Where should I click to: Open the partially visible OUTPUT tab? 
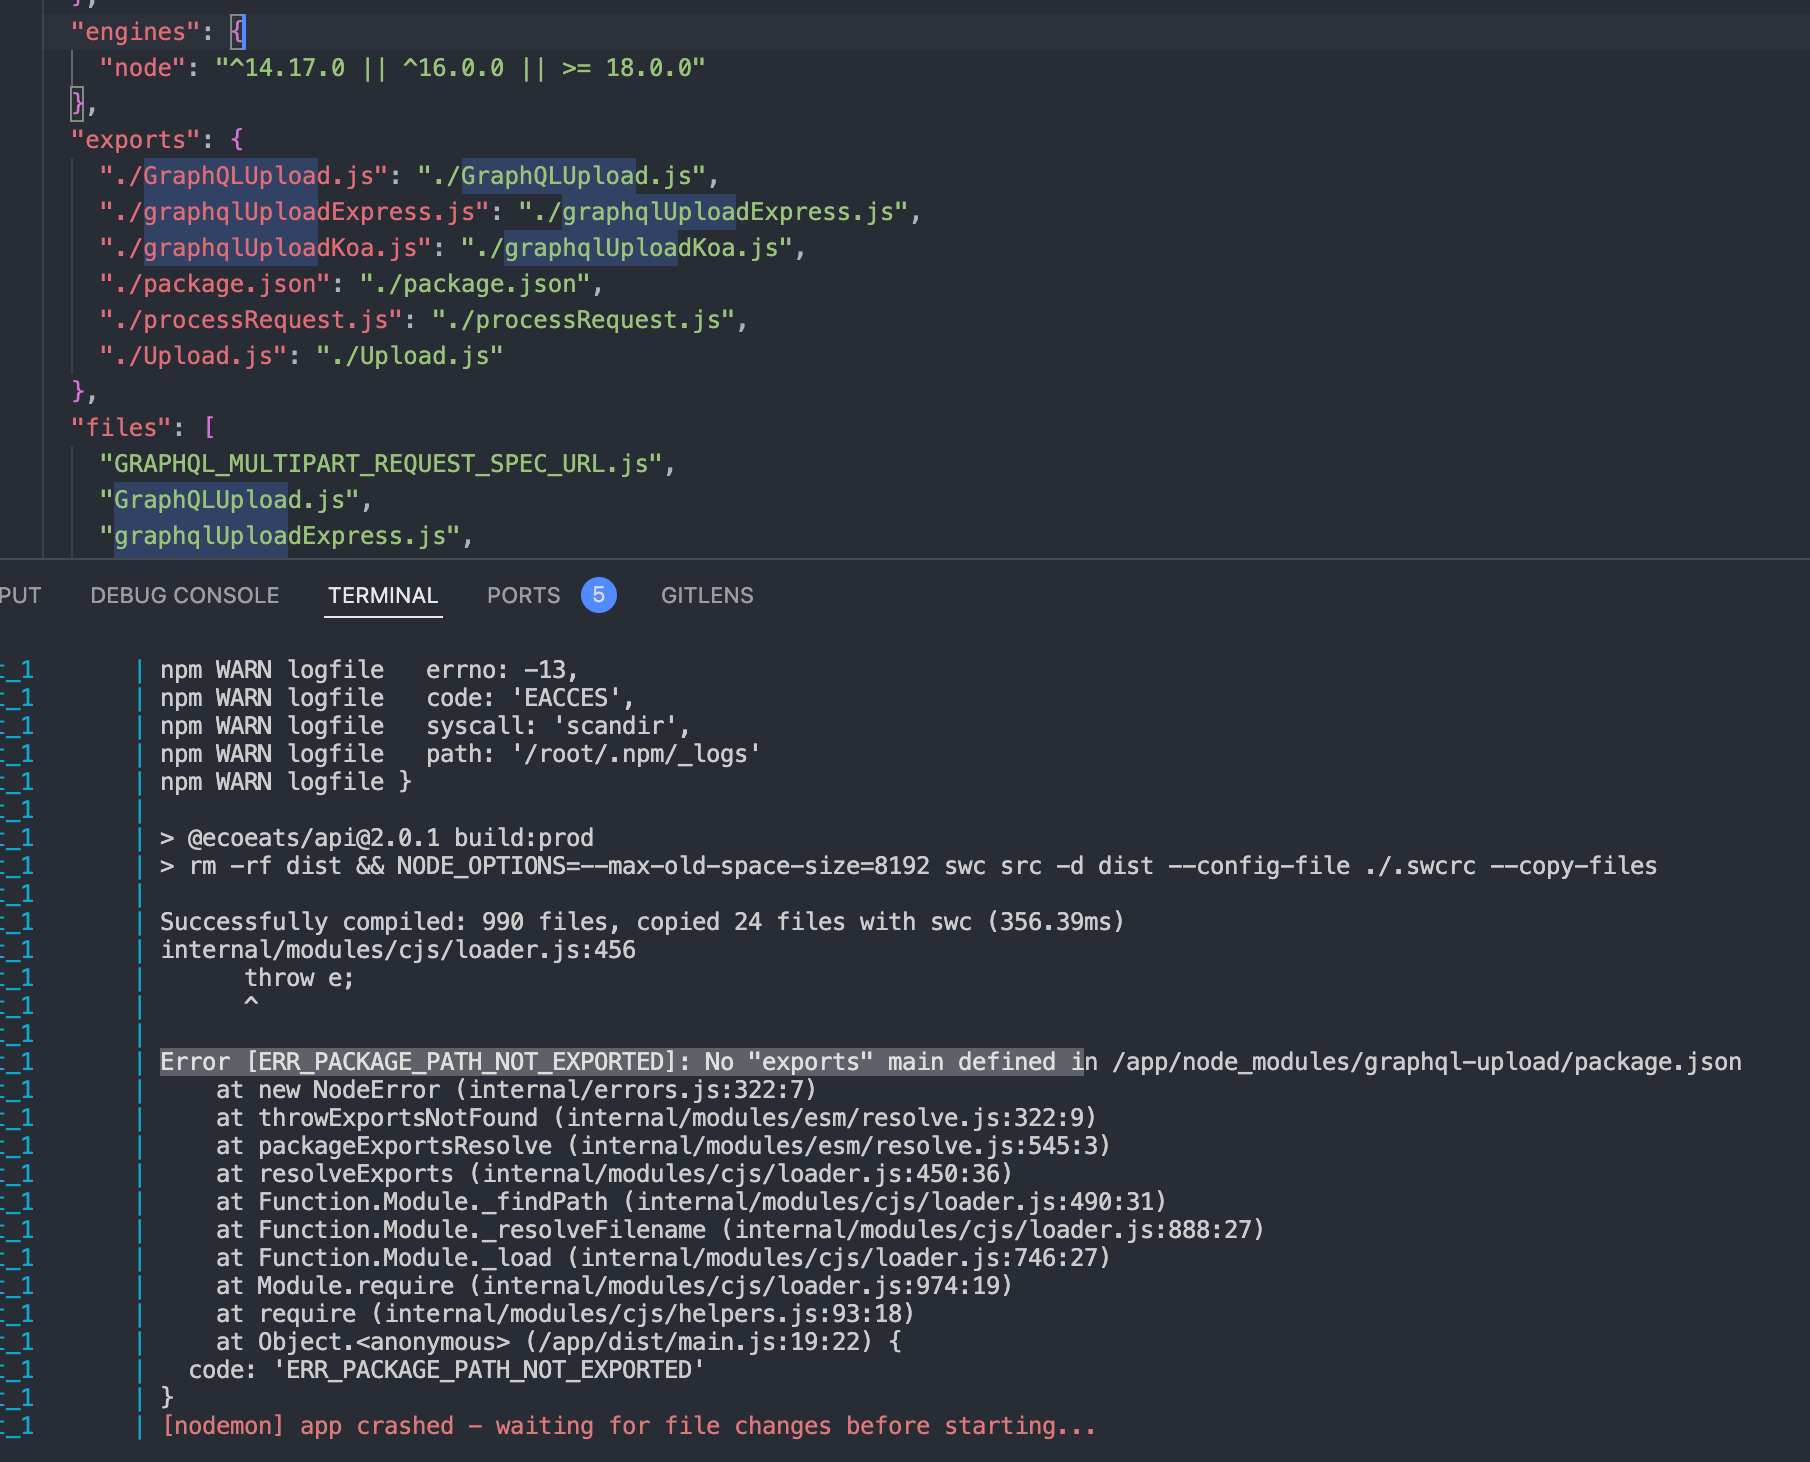pyautogui.click(x=20, y=595)
